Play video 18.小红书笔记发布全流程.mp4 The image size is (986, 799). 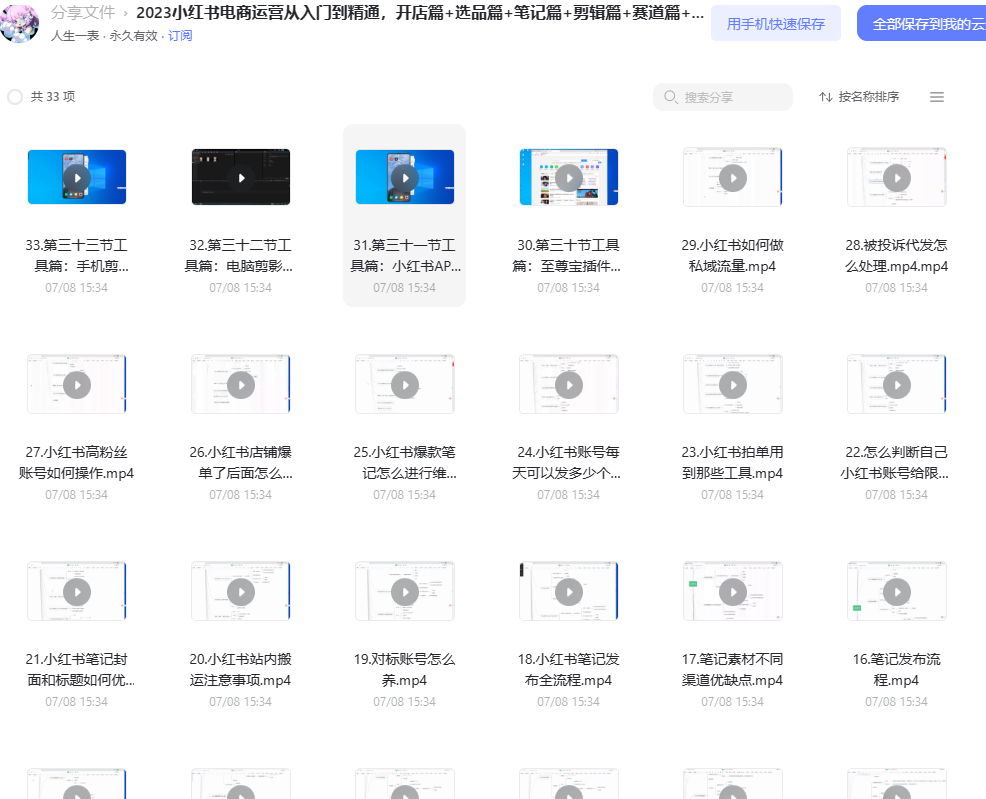point(568,592)
